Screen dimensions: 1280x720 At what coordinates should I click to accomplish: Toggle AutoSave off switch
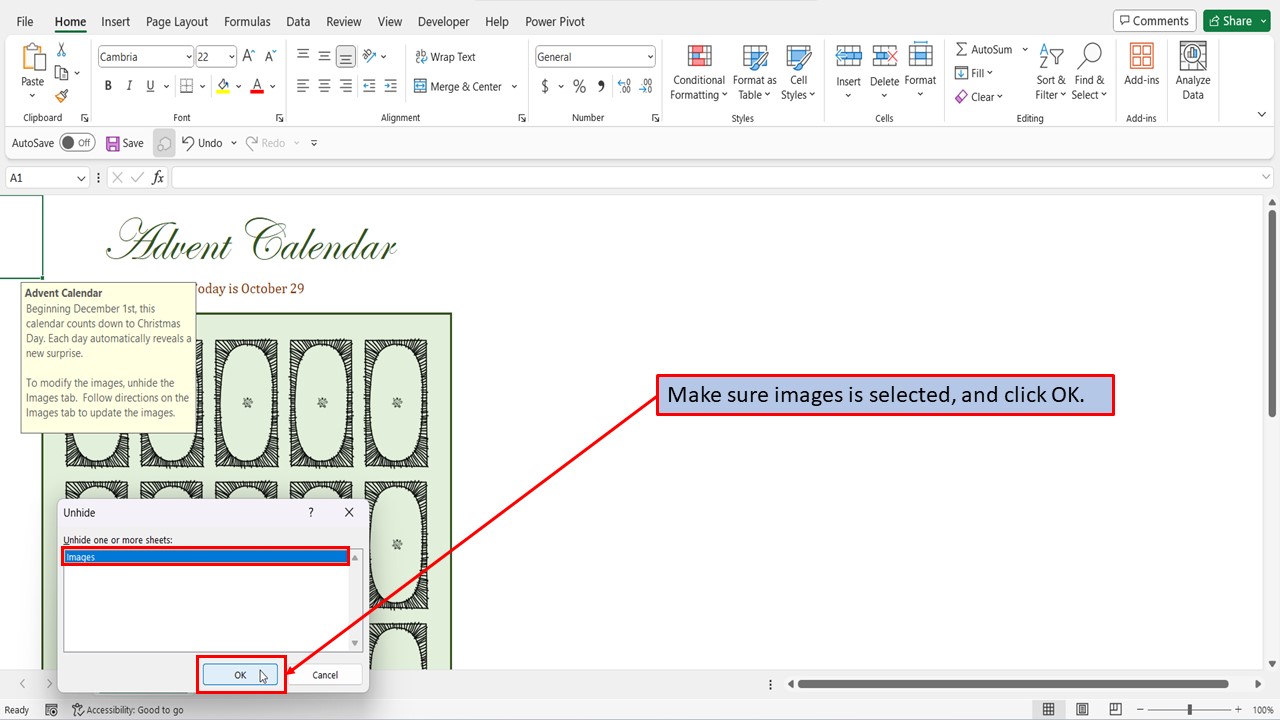(77, 142)
